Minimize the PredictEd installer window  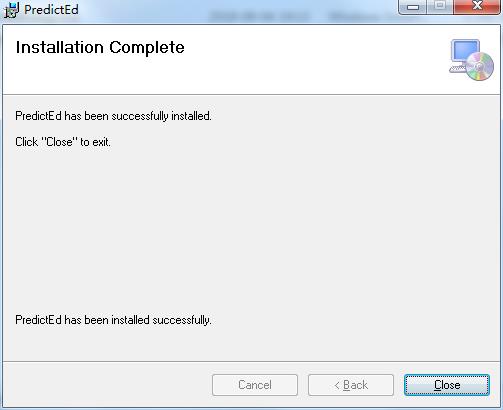tap(413, 7)
